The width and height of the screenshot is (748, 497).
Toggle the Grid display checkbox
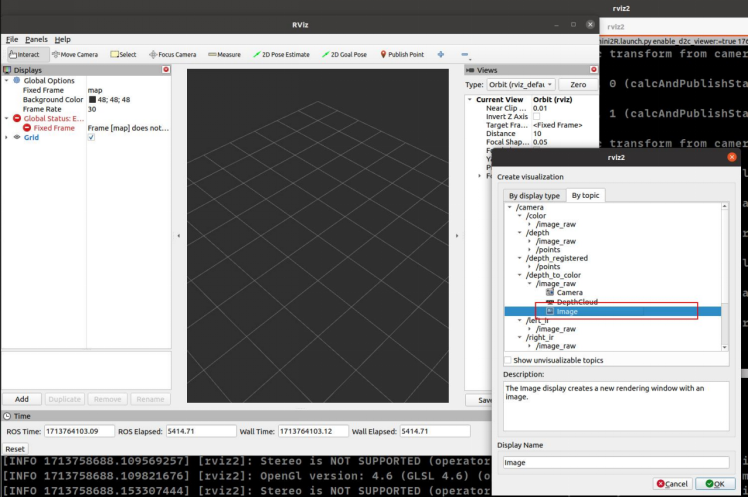click(x=92, y=137)
